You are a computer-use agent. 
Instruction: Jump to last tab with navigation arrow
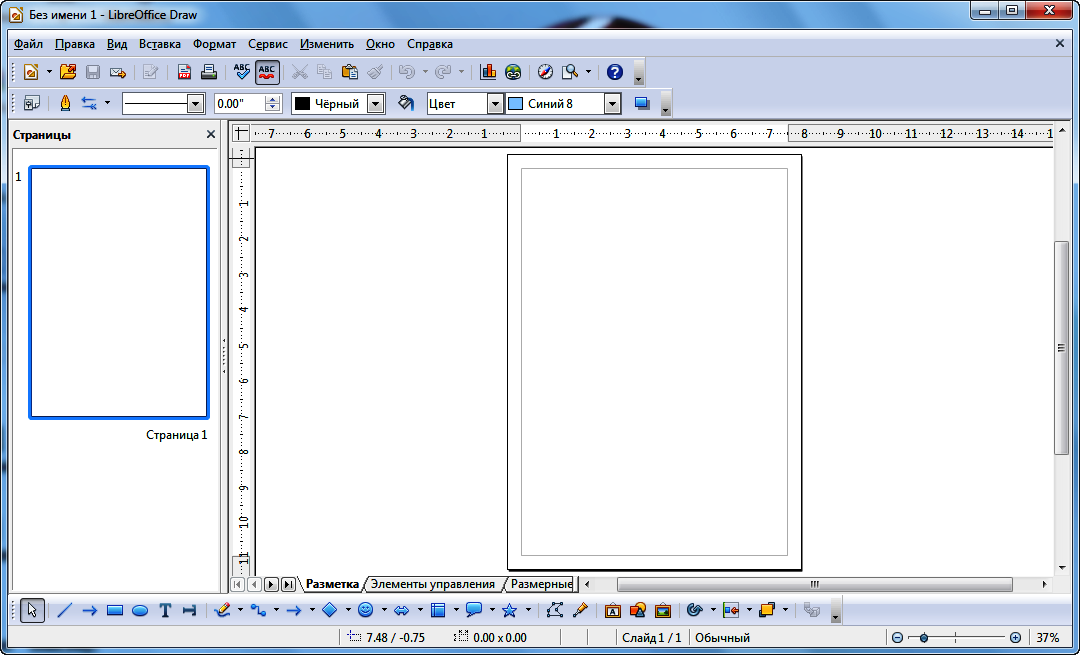289,584
